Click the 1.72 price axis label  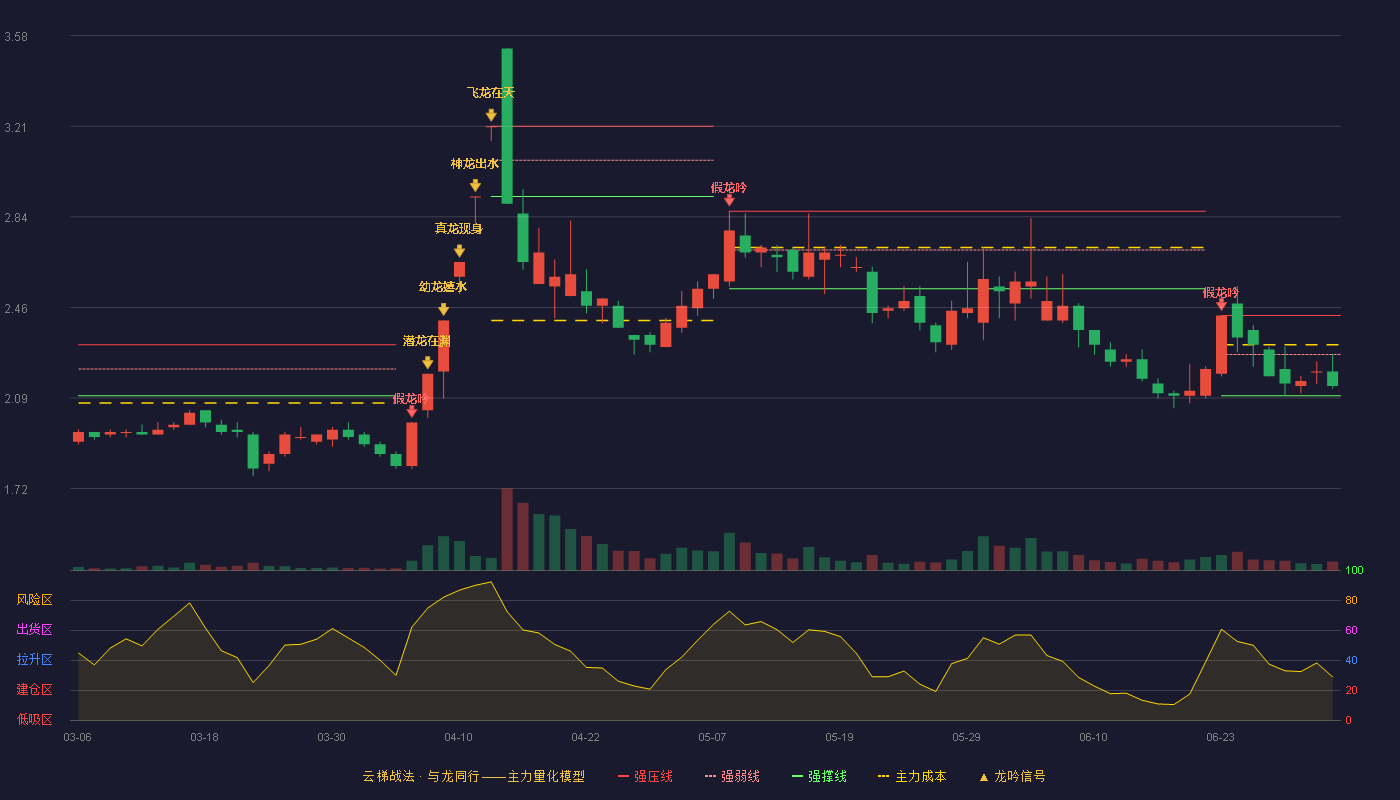click(16, 490)
